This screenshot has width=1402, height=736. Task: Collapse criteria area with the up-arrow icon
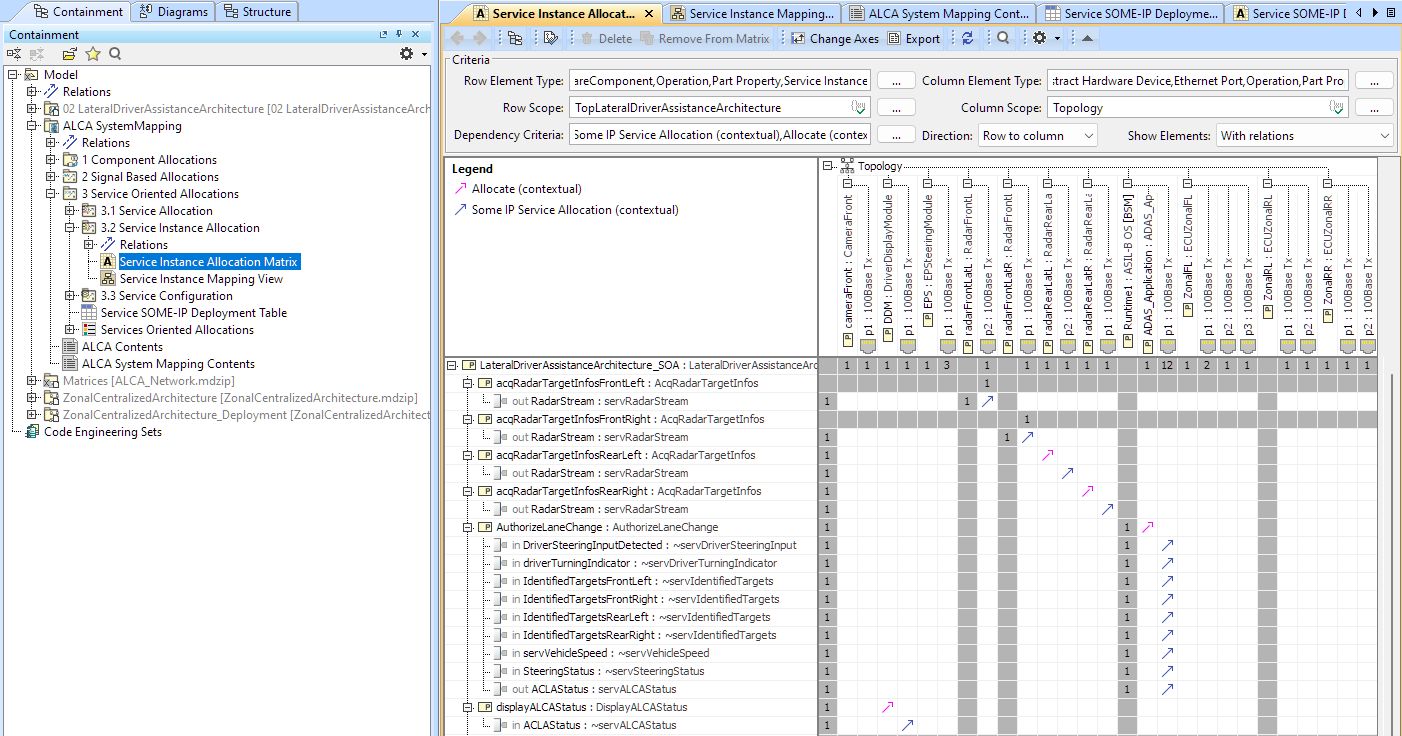click(x=1087, y=38)
